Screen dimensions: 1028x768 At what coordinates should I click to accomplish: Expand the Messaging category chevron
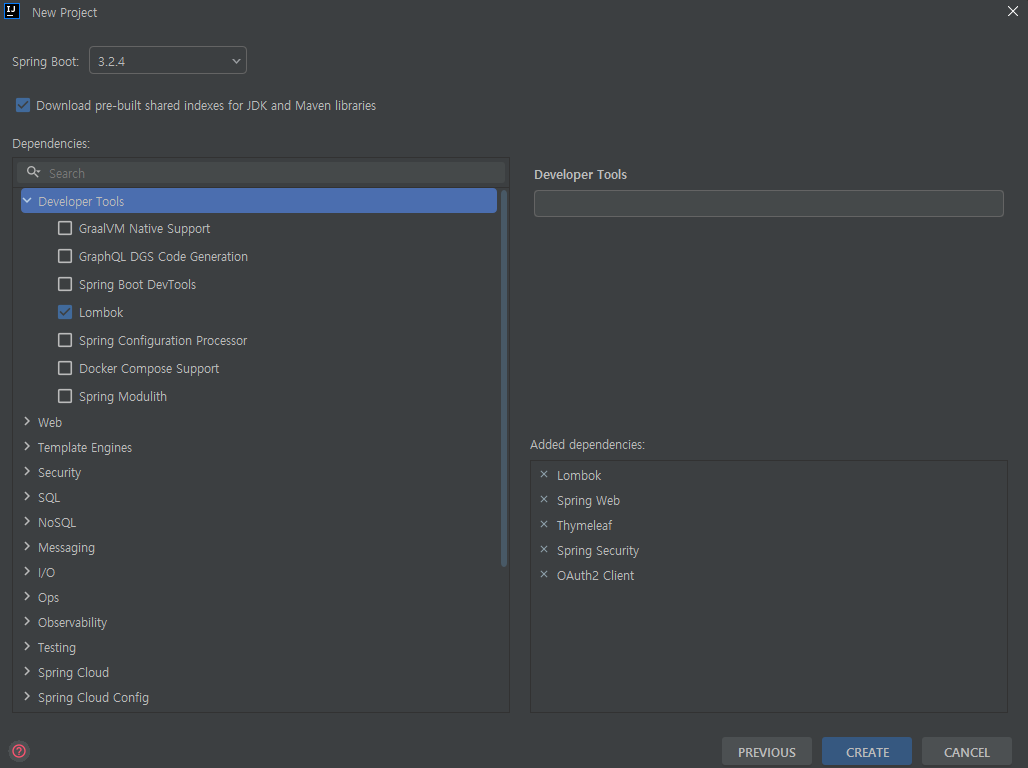(27, 546)
